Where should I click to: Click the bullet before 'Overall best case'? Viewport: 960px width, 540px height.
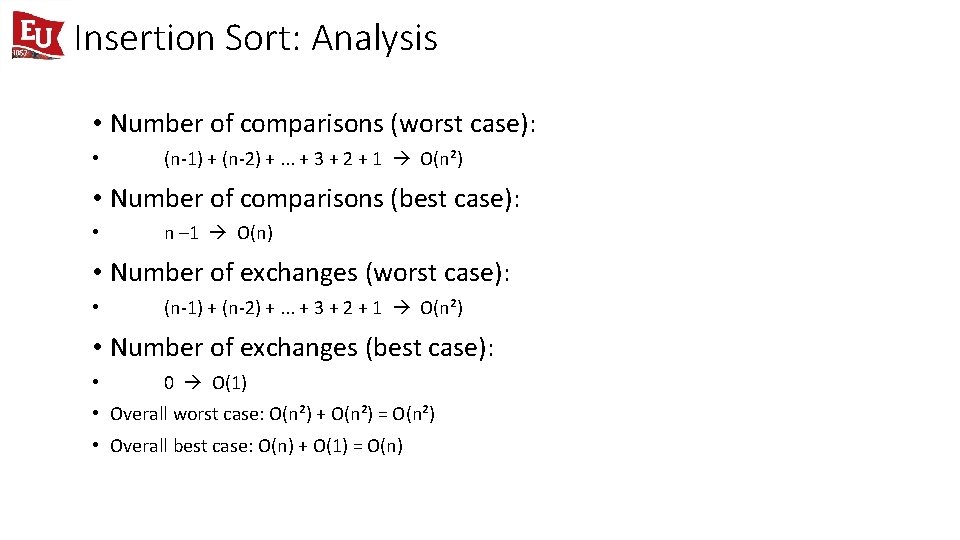[96, 445]
